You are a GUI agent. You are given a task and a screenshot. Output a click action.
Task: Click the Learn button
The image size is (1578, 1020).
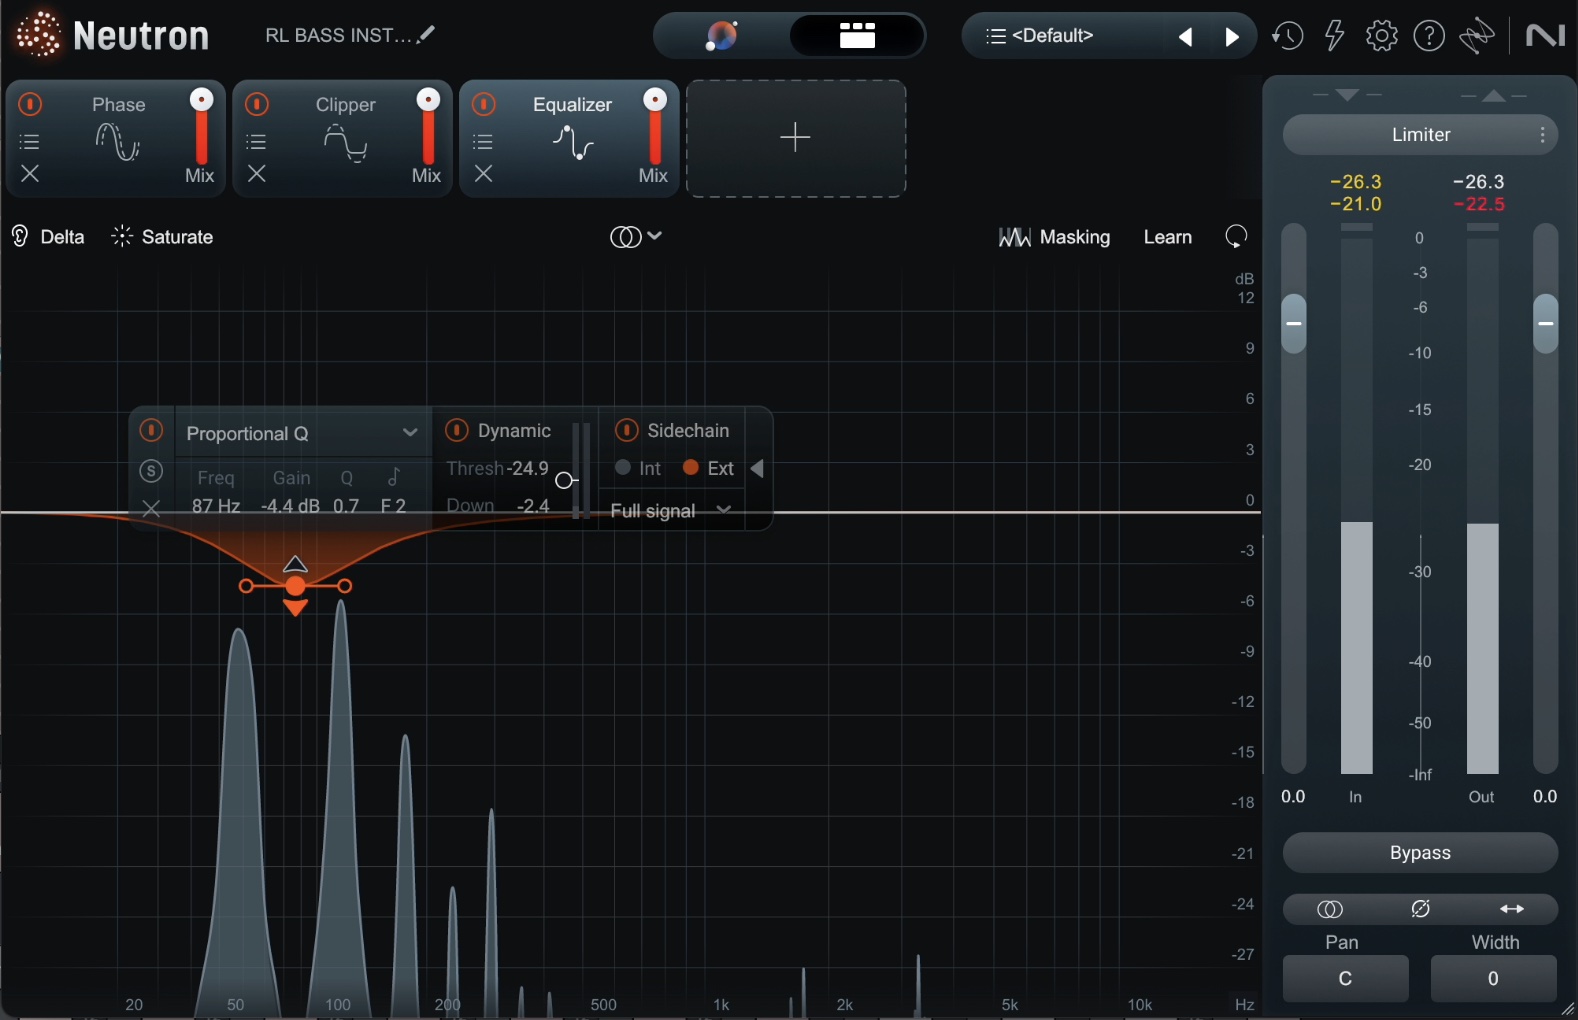[1167, 237]
